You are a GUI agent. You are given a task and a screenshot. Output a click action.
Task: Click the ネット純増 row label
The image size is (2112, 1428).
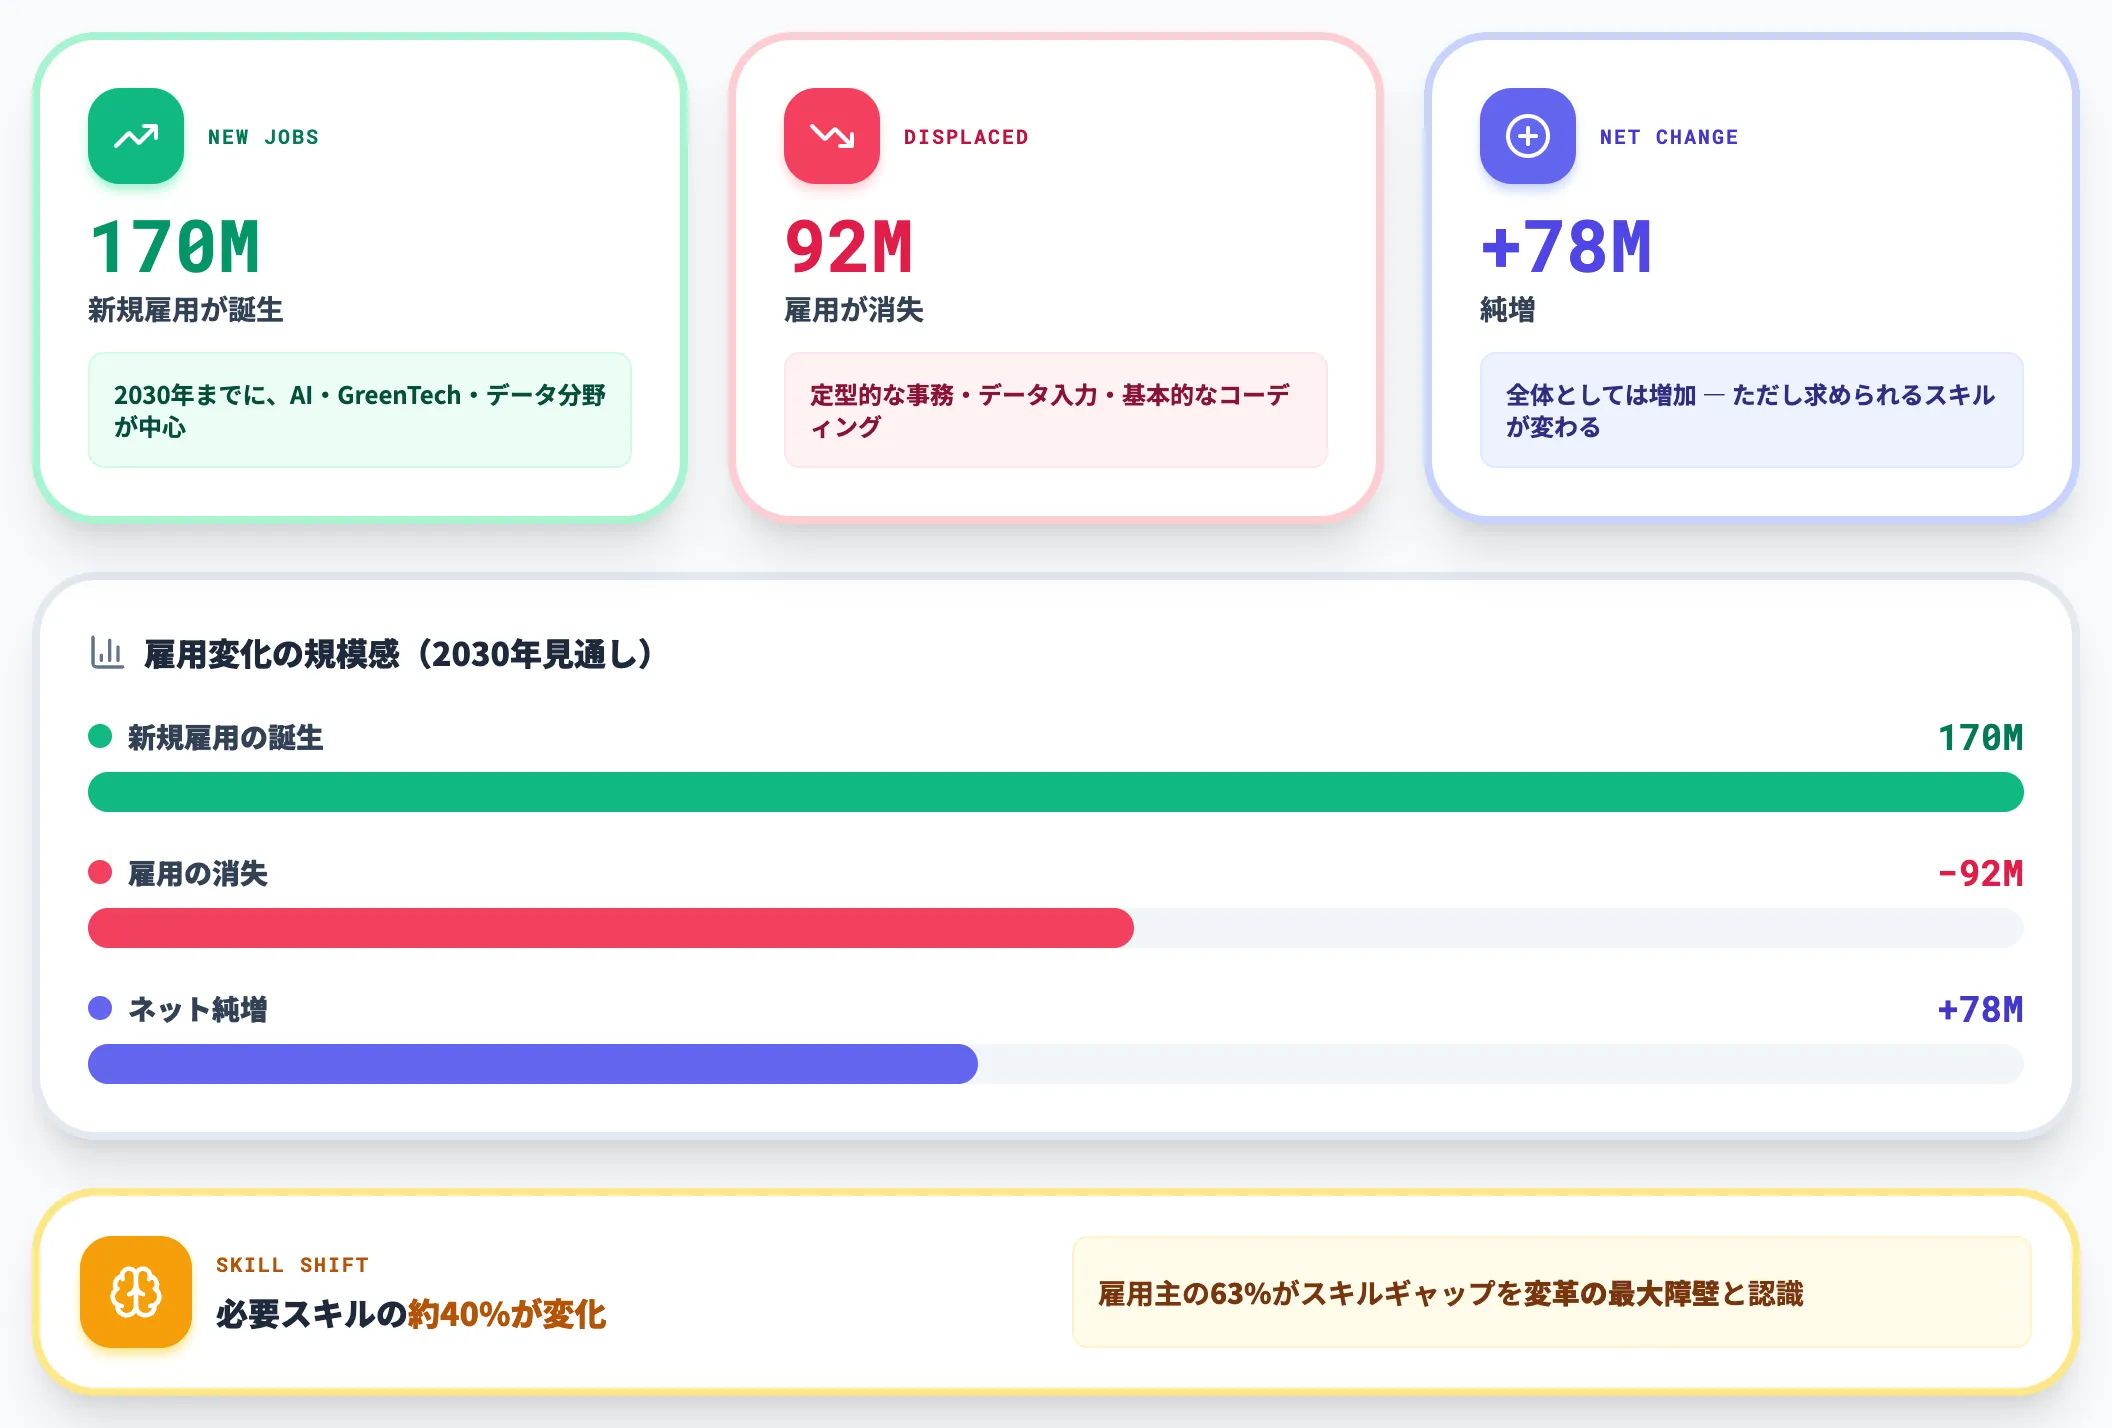click(x=198, y=1010)
